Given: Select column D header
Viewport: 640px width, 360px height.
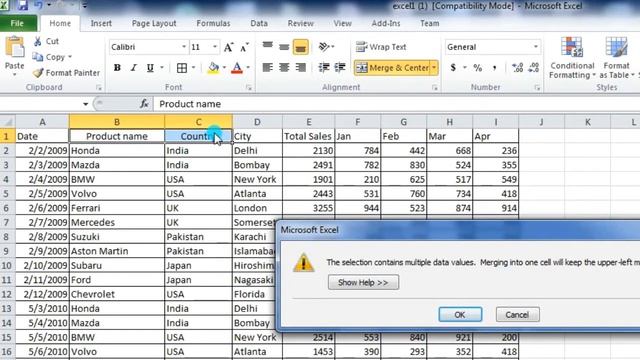Looking at the screenshot, I should click(x=257, y=122).
